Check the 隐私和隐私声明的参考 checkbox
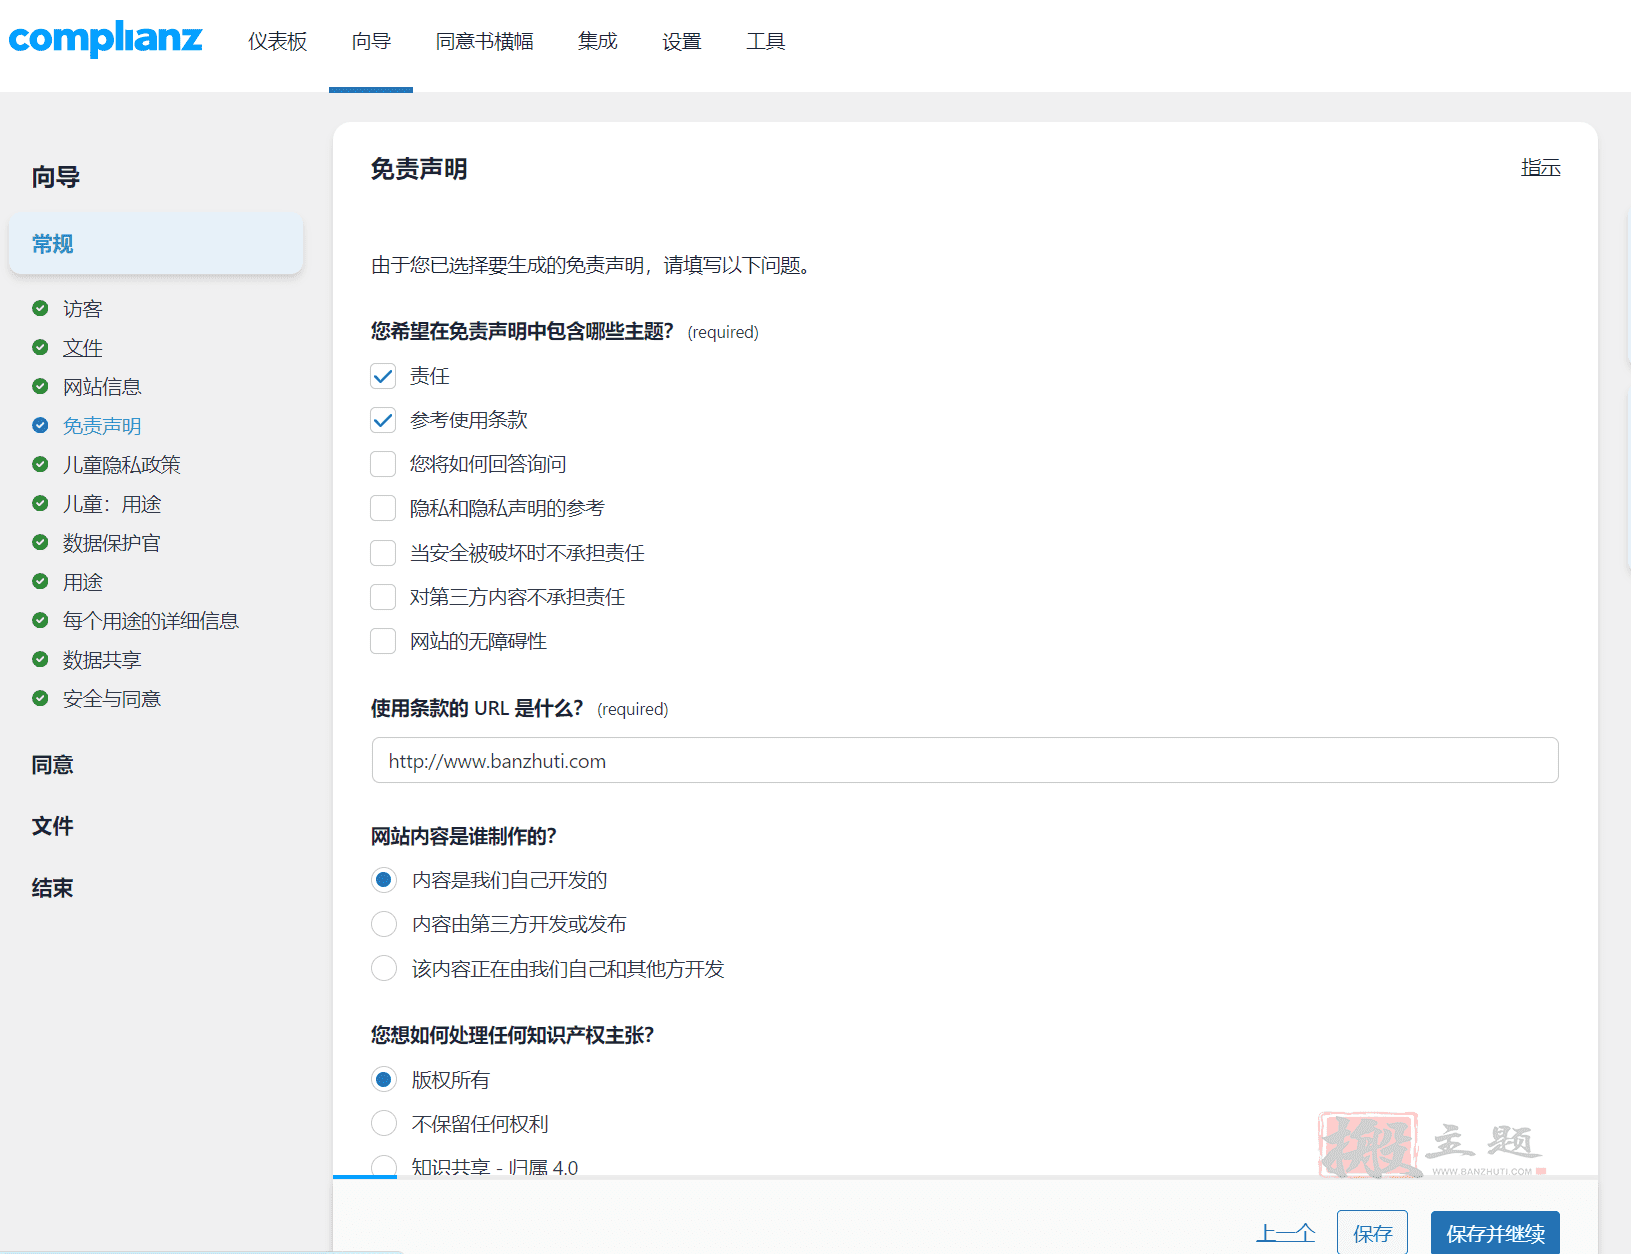The width and height of the screenshot is (1631, 1254). [x=383, y=508]
